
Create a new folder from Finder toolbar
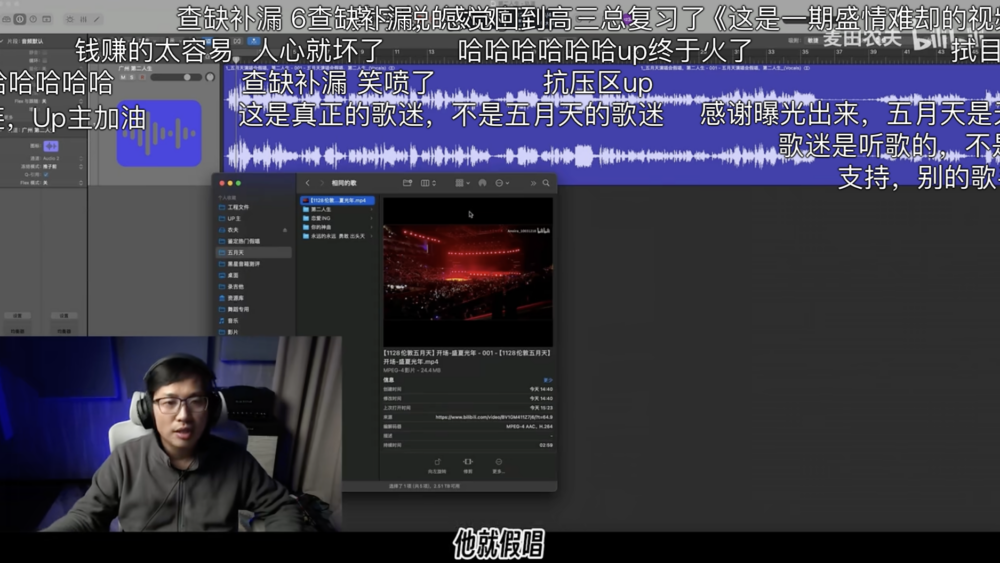click(408, 183)
